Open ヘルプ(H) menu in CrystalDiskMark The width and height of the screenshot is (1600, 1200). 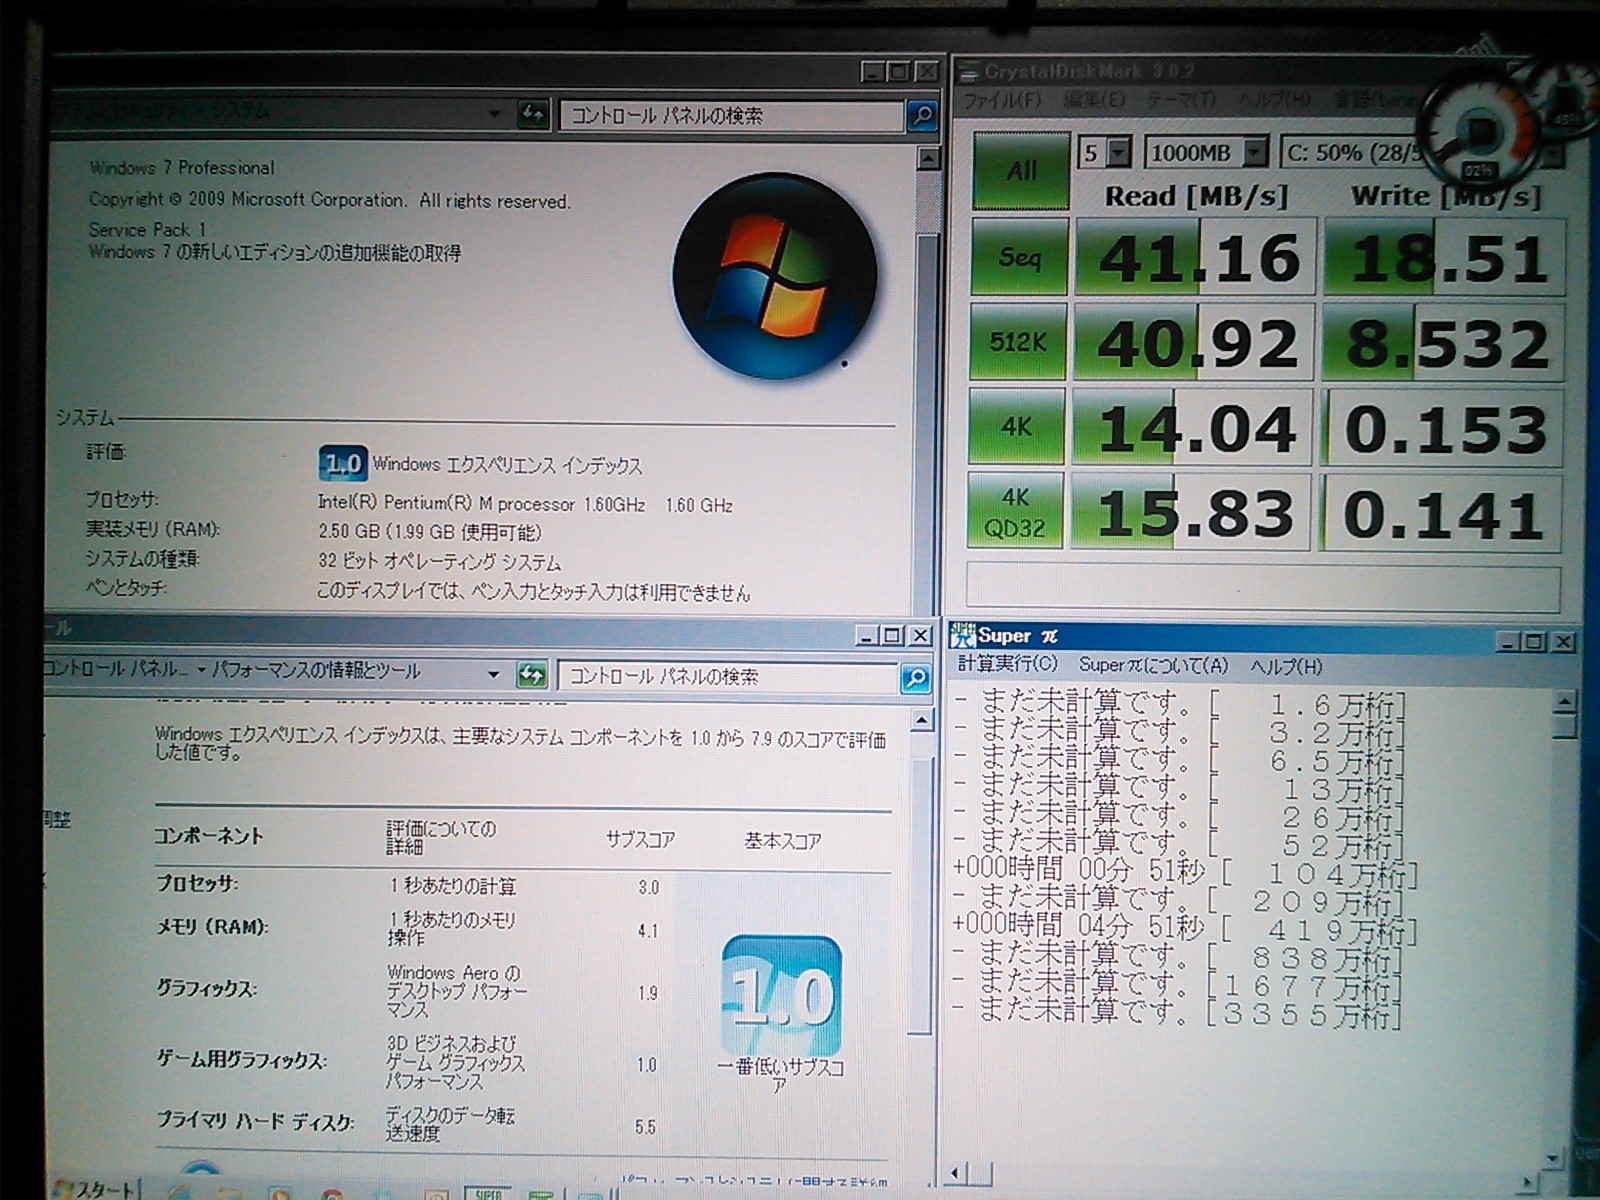1274,100
